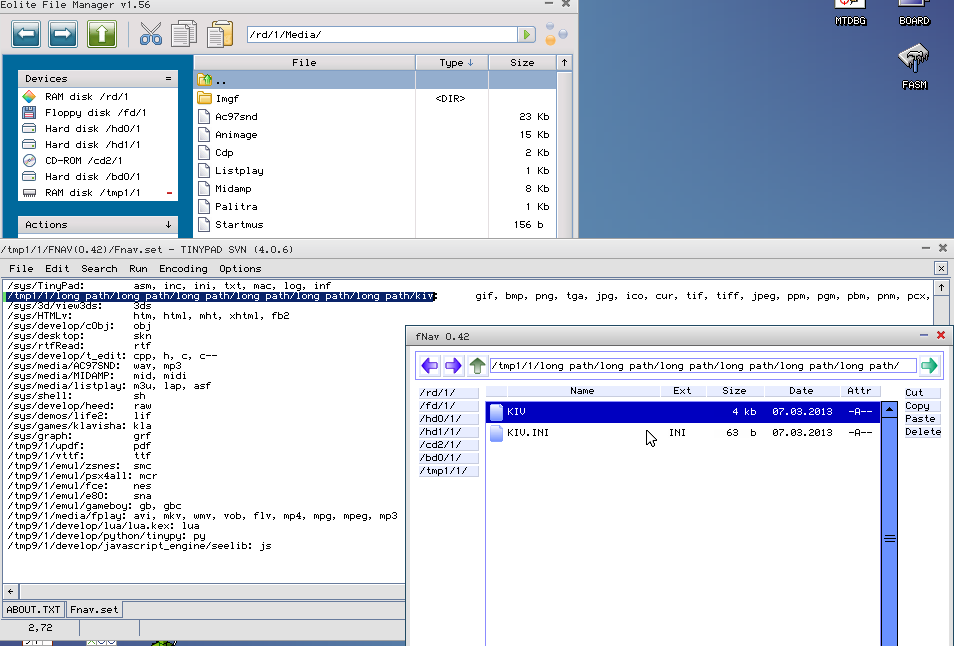The image size is (954, 646).
Task: Switch to the ABOUT.TXT tab
Action: coord(34,609)
